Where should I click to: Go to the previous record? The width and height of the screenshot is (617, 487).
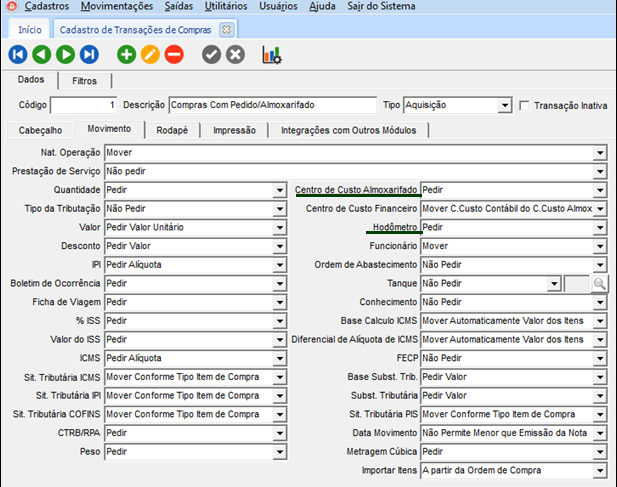(42, 55)
